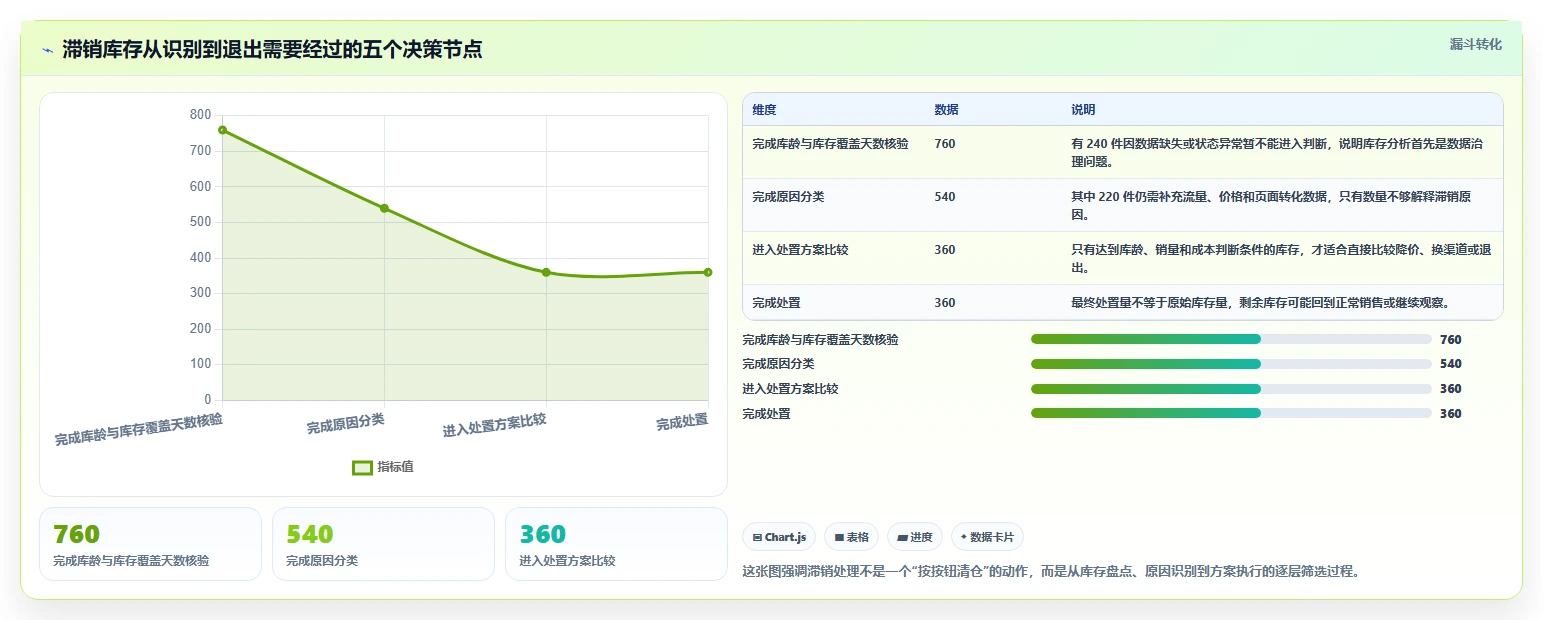Click the 360 stat card for 进入处置方案比较
The height and width of the screenshot is (620, 1543).
coord(616,544)
